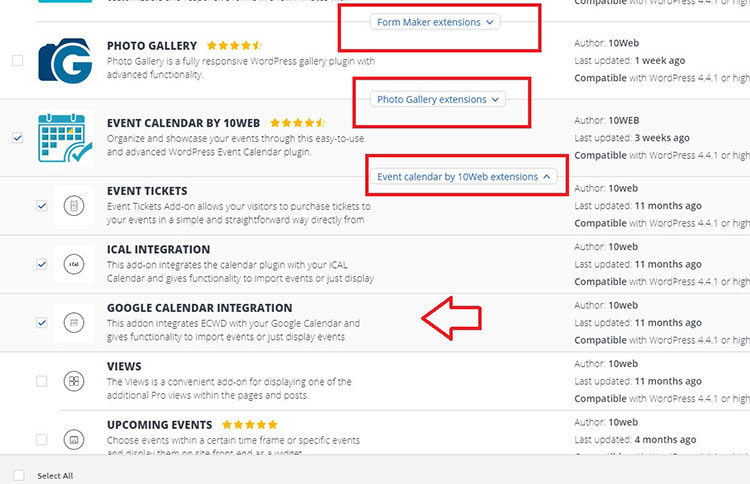The image size is (750, 484).
Task: Deselect the Google Calendar Integration checkbox
Action: [x=41, y=323]
